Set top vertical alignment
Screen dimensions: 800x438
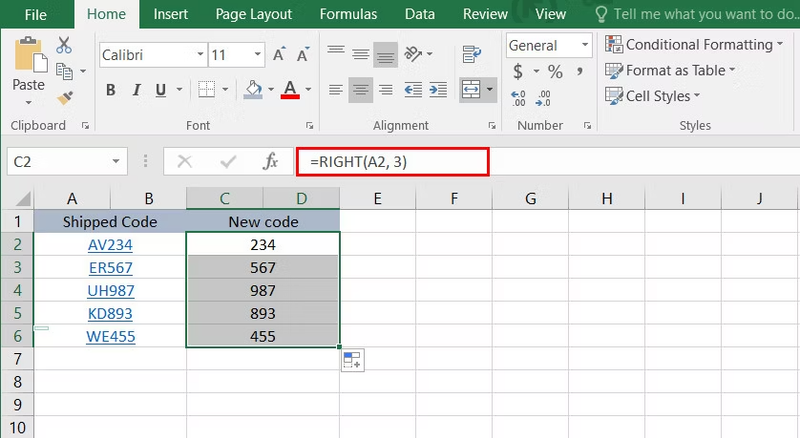click(336, 52)
